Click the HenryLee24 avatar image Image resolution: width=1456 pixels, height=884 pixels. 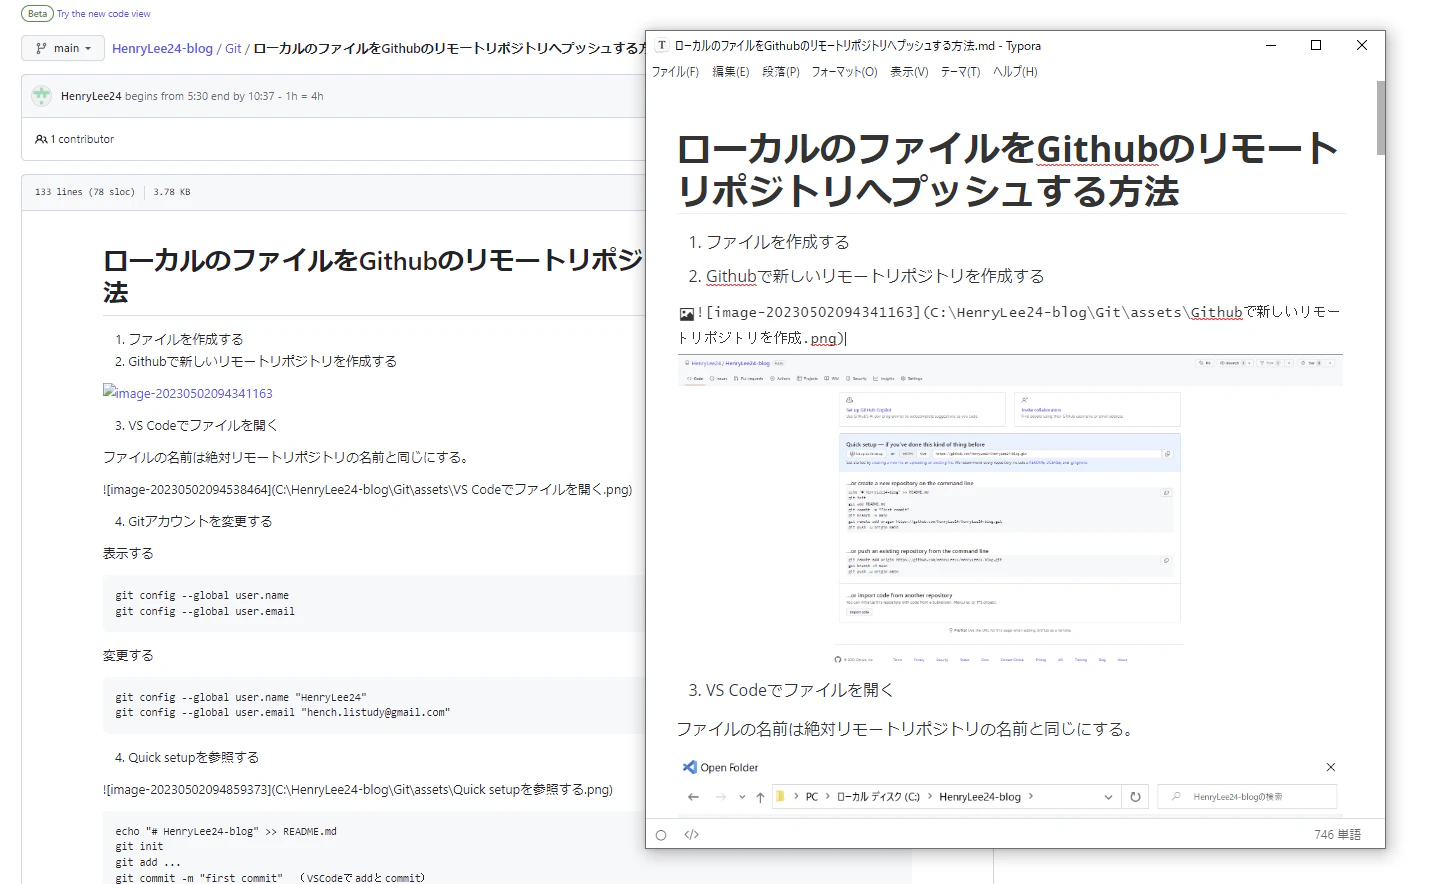pyautogui.click(x=41, y=95)
